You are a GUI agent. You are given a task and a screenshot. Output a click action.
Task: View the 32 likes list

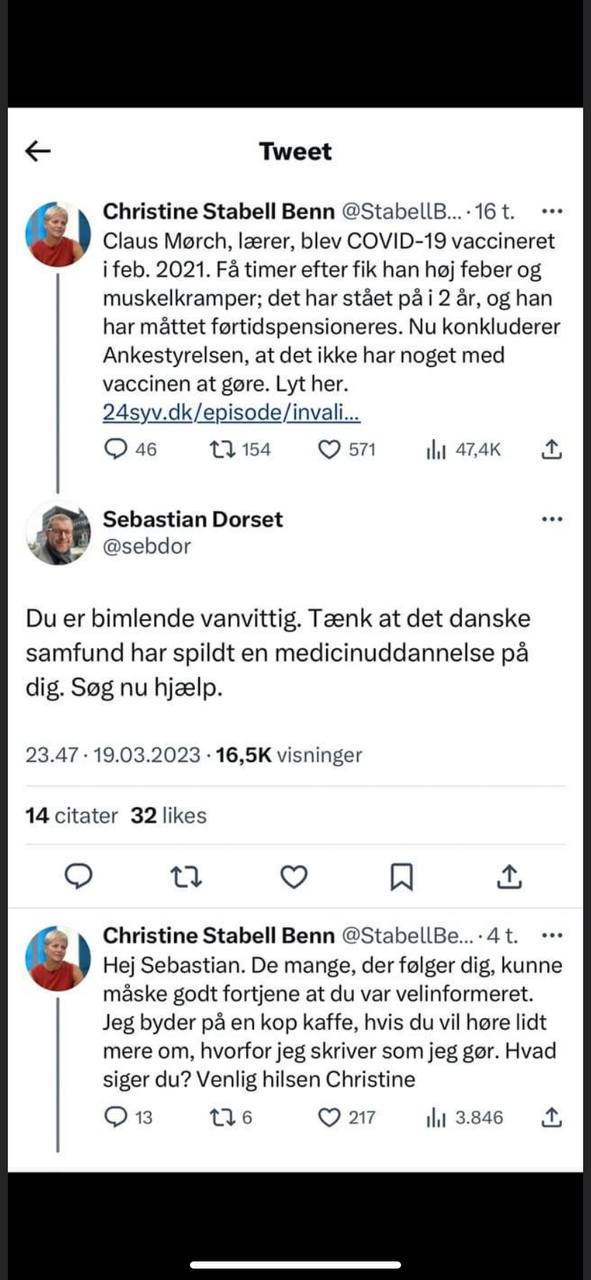click(x=169, y=815)
